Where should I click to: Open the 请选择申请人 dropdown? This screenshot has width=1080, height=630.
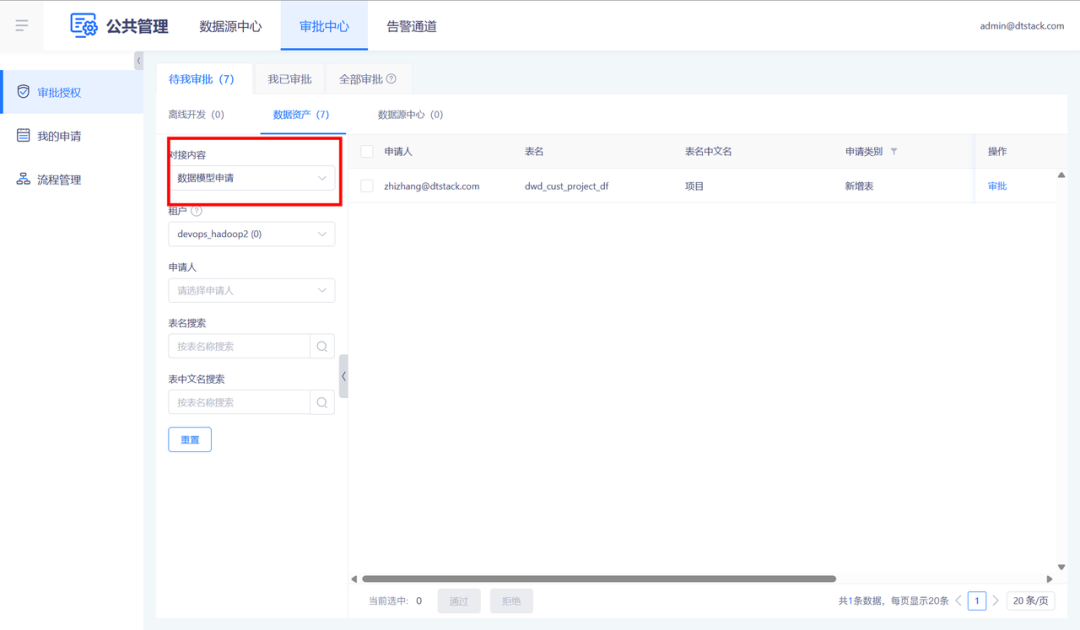251,289
